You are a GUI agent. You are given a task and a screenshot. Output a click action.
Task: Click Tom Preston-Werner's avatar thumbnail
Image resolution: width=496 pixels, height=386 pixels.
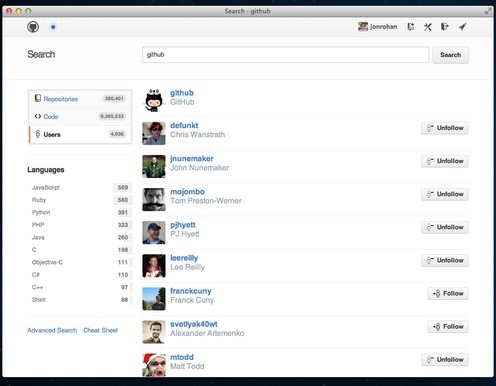coord(154,199)
